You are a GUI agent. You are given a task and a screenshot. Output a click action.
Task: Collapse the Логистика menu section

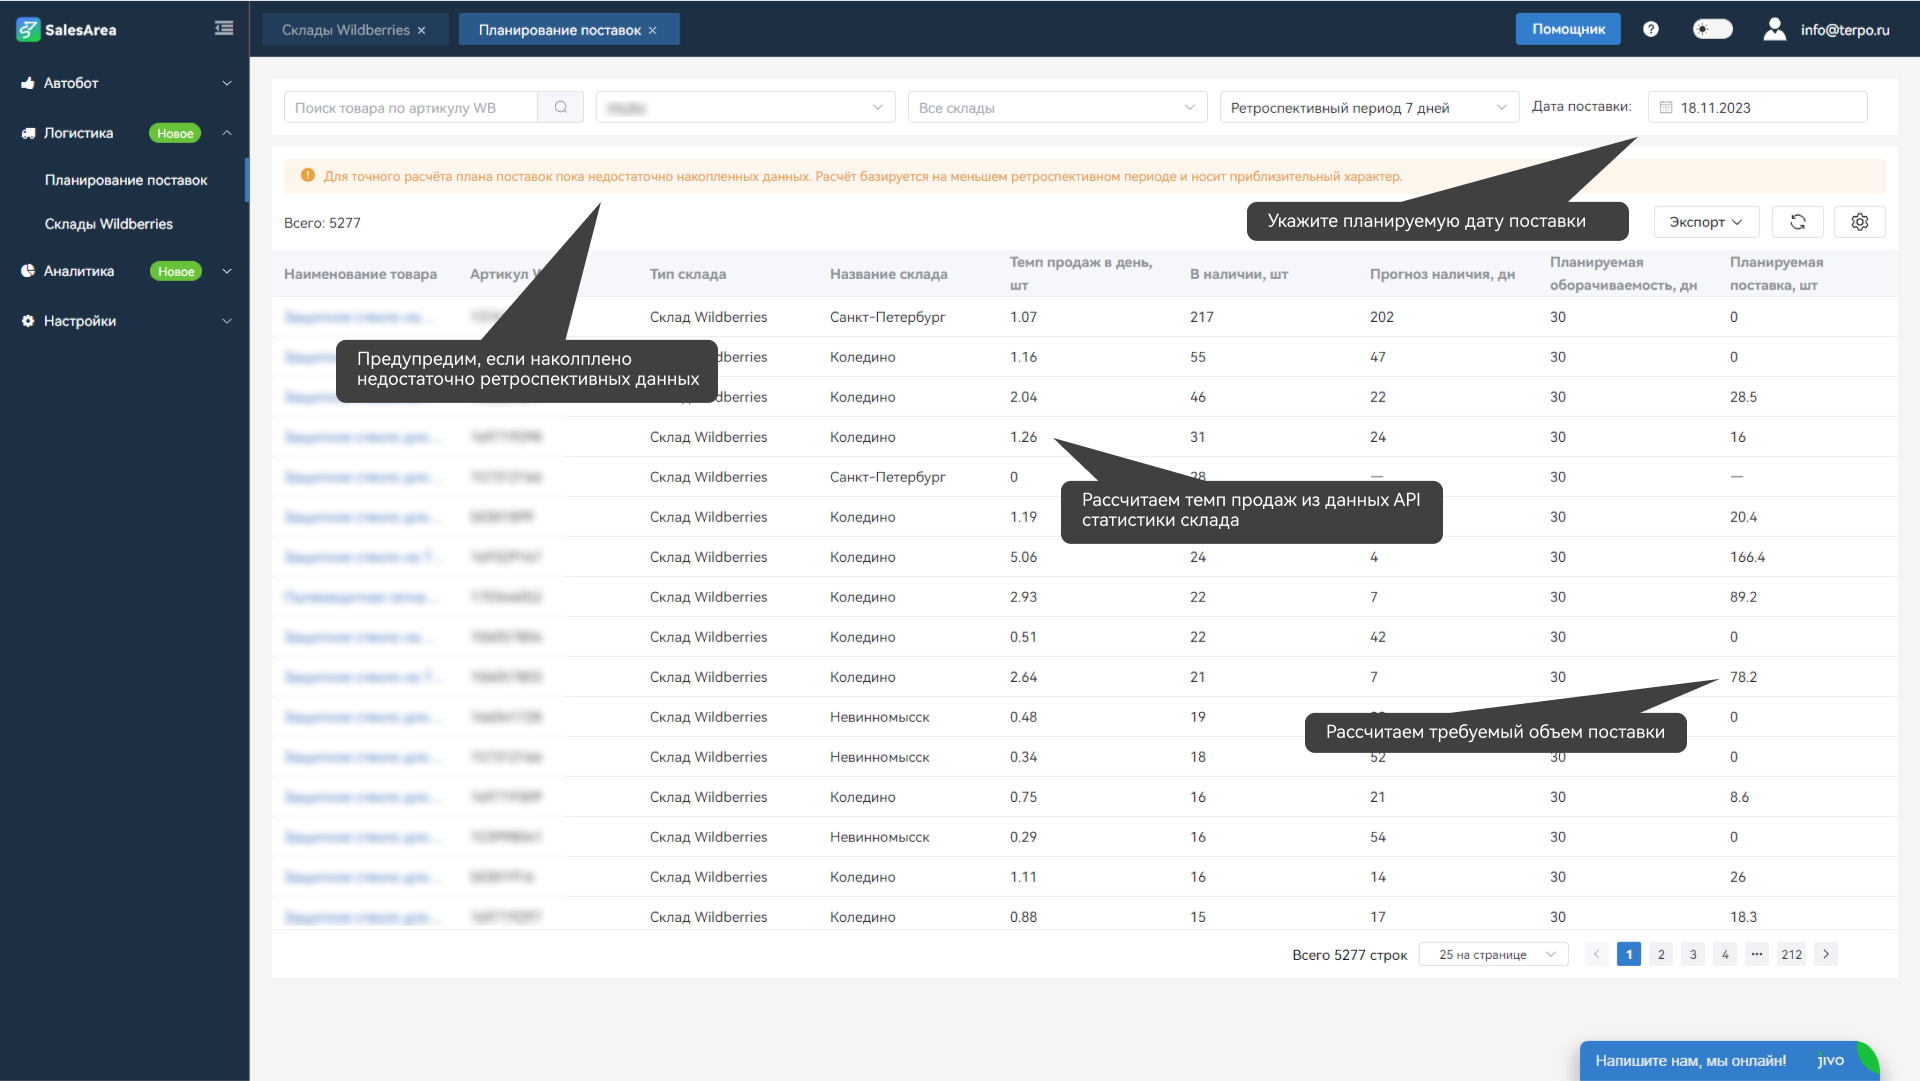pos(227,133)
